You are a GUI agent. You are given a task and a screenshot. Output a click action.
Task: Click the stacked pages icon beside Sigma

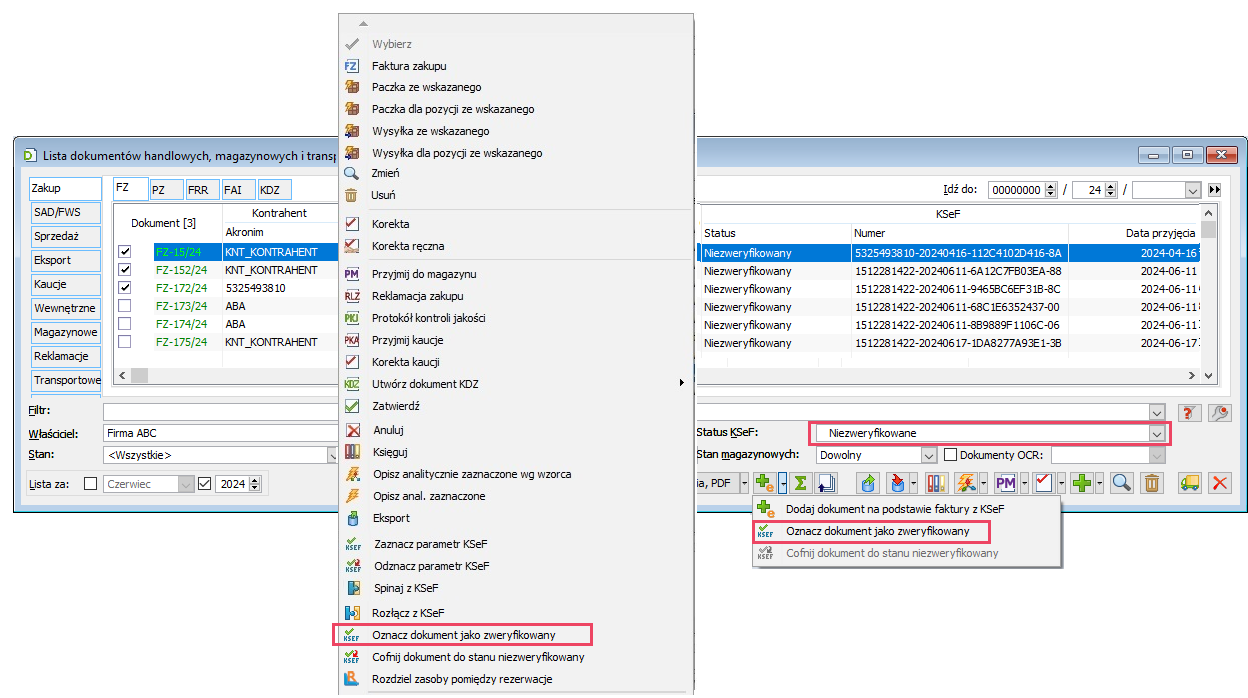click(826, 483)
